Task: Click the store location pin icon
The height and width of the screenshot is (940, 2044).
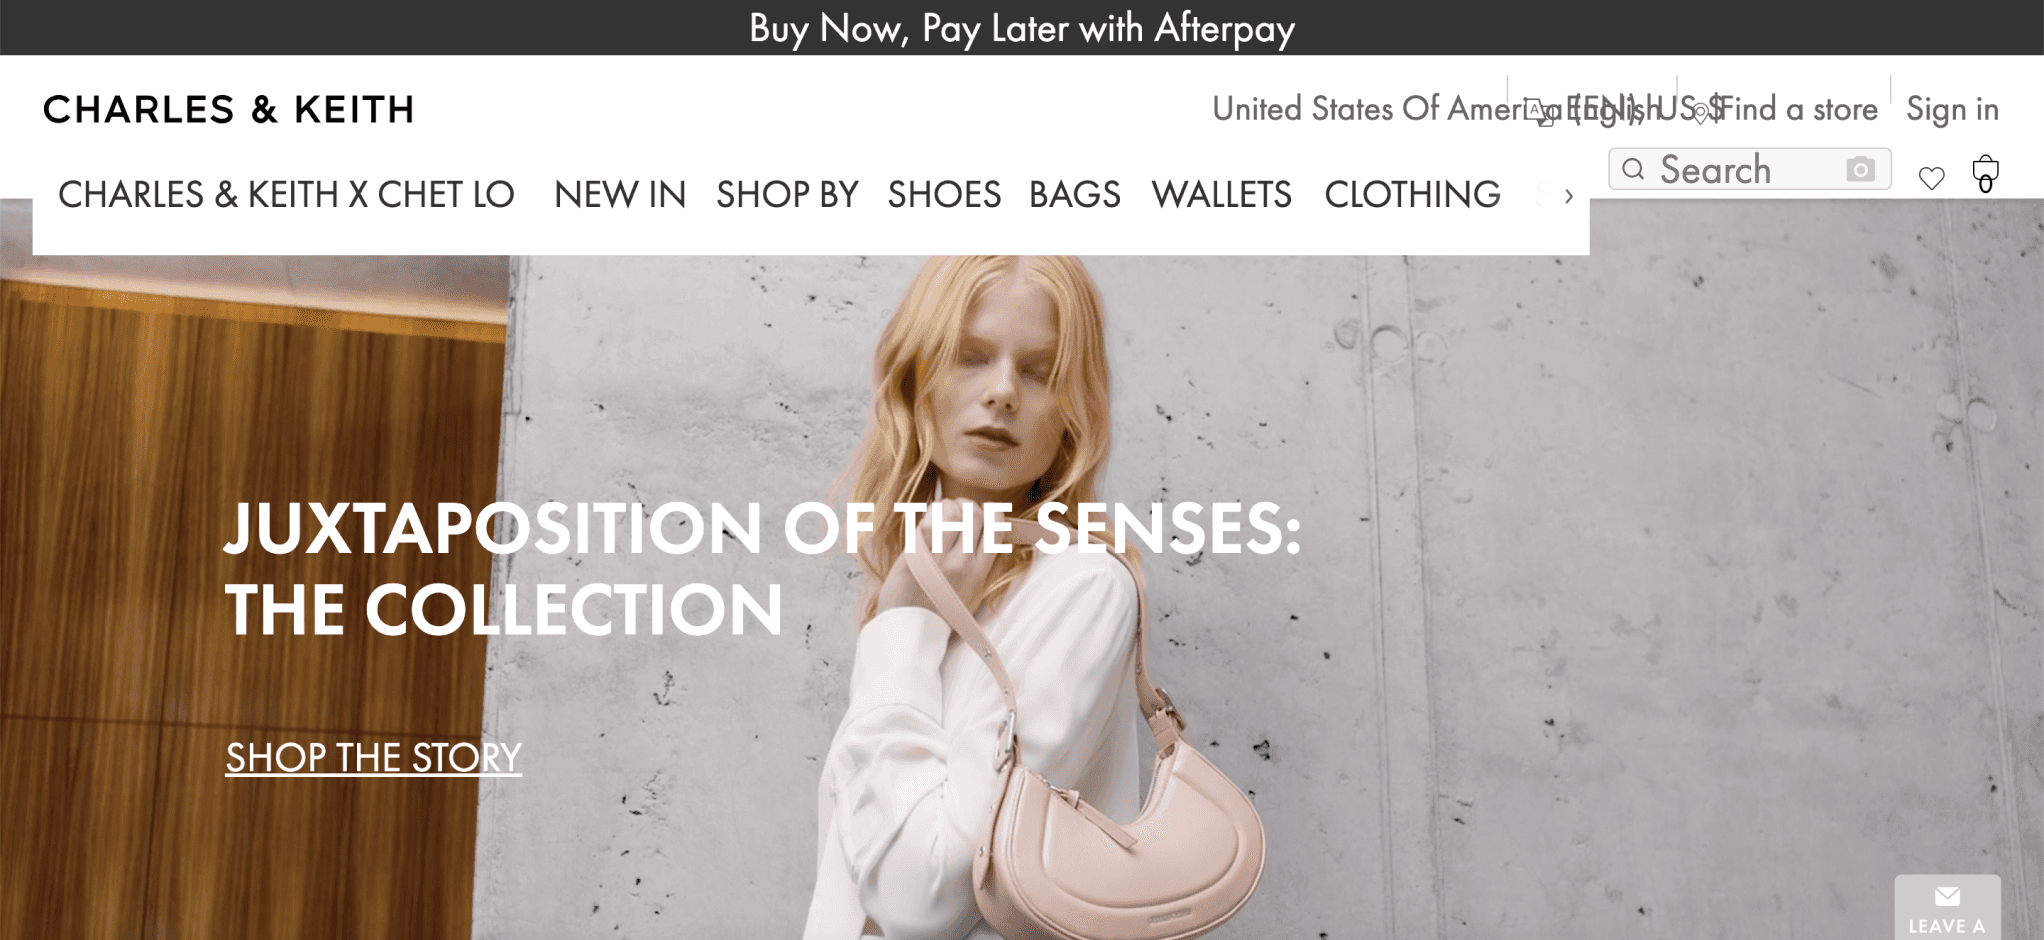Action: point(1700,113)
